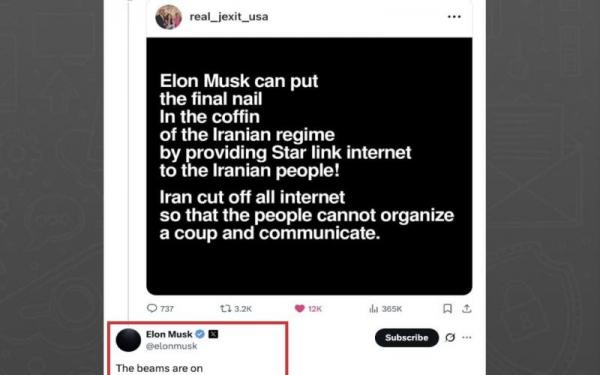600x375 pixels.
Task: Click the Grok circle-slash icon beside Subscribe
Action: [450, 338]
